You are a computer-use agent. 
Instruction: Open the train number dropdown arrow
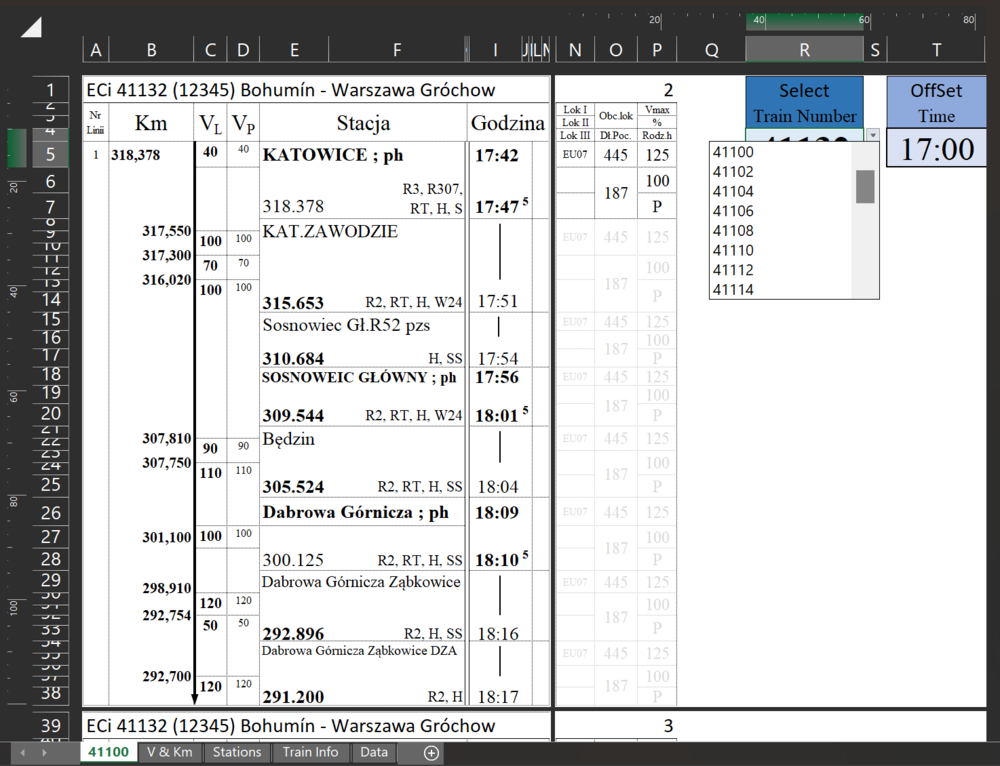coord(872,135)
